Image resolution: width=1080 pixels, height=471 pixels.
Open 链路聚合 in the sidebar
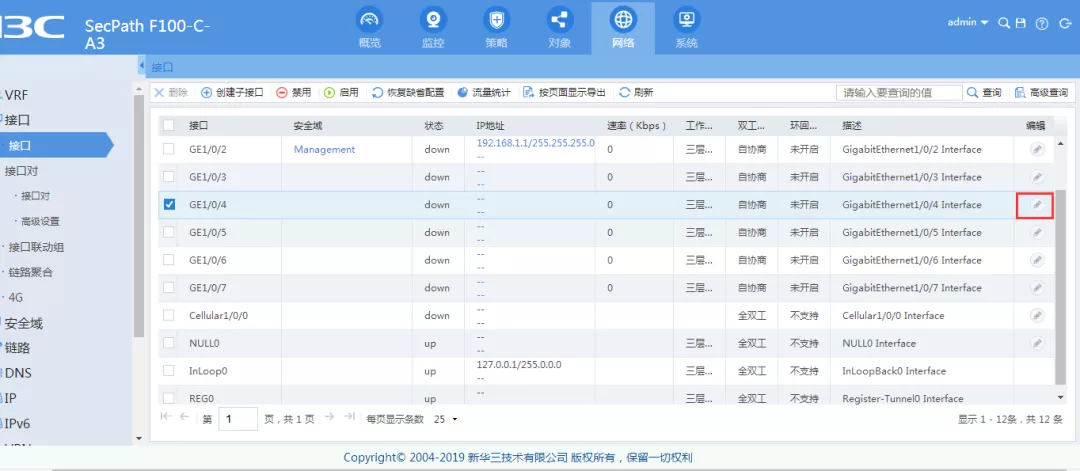click(x=30, y=272)
